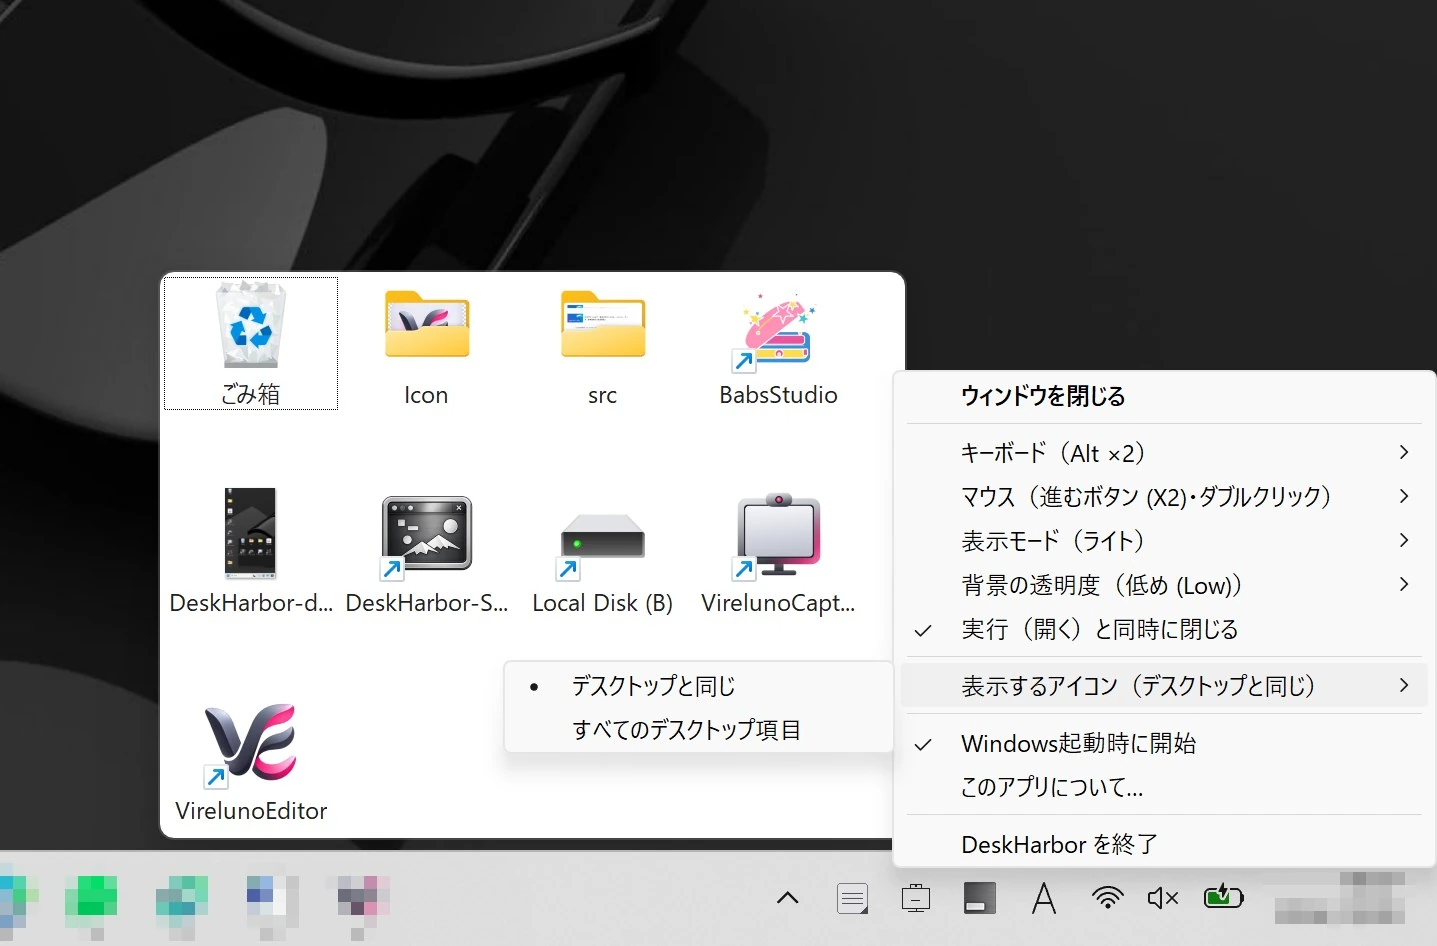
Task: Toggle Windows起動時に開始 option
Action: pos(1164,744)
